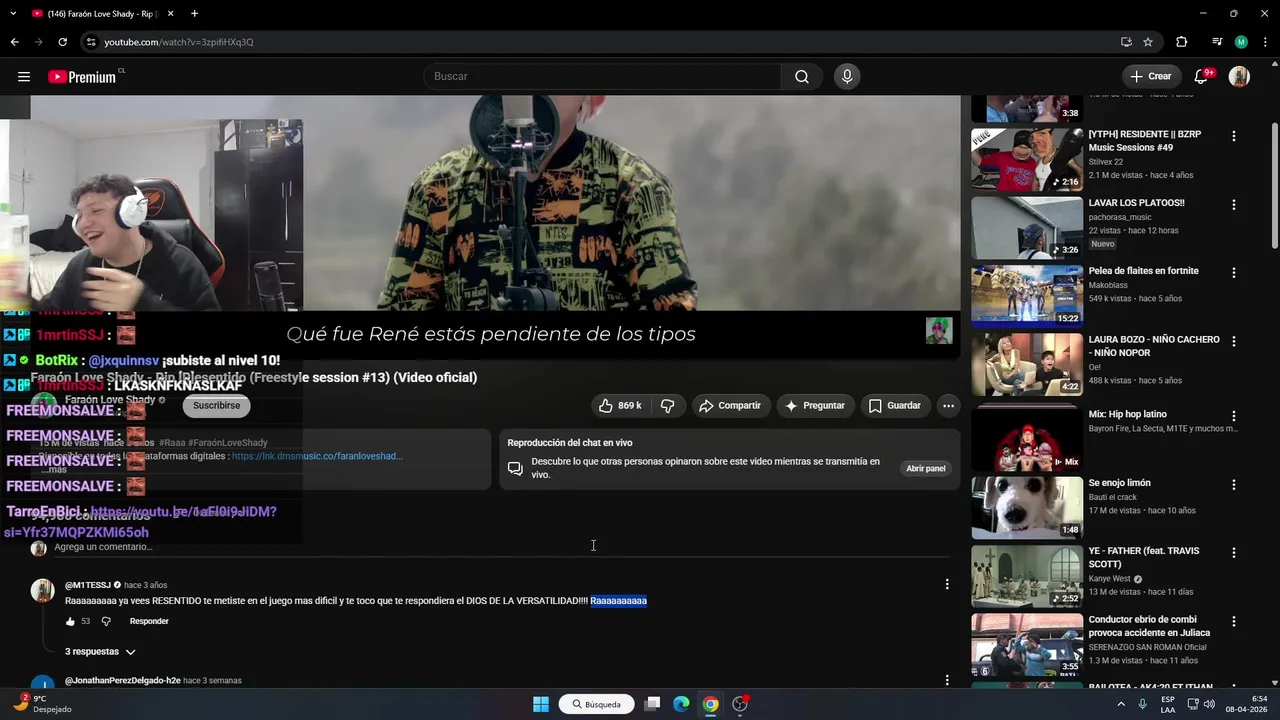The height and width of the screenshot is (720, 1280).
Task: Click in the Buscar search field
Action: click(603, 77)
